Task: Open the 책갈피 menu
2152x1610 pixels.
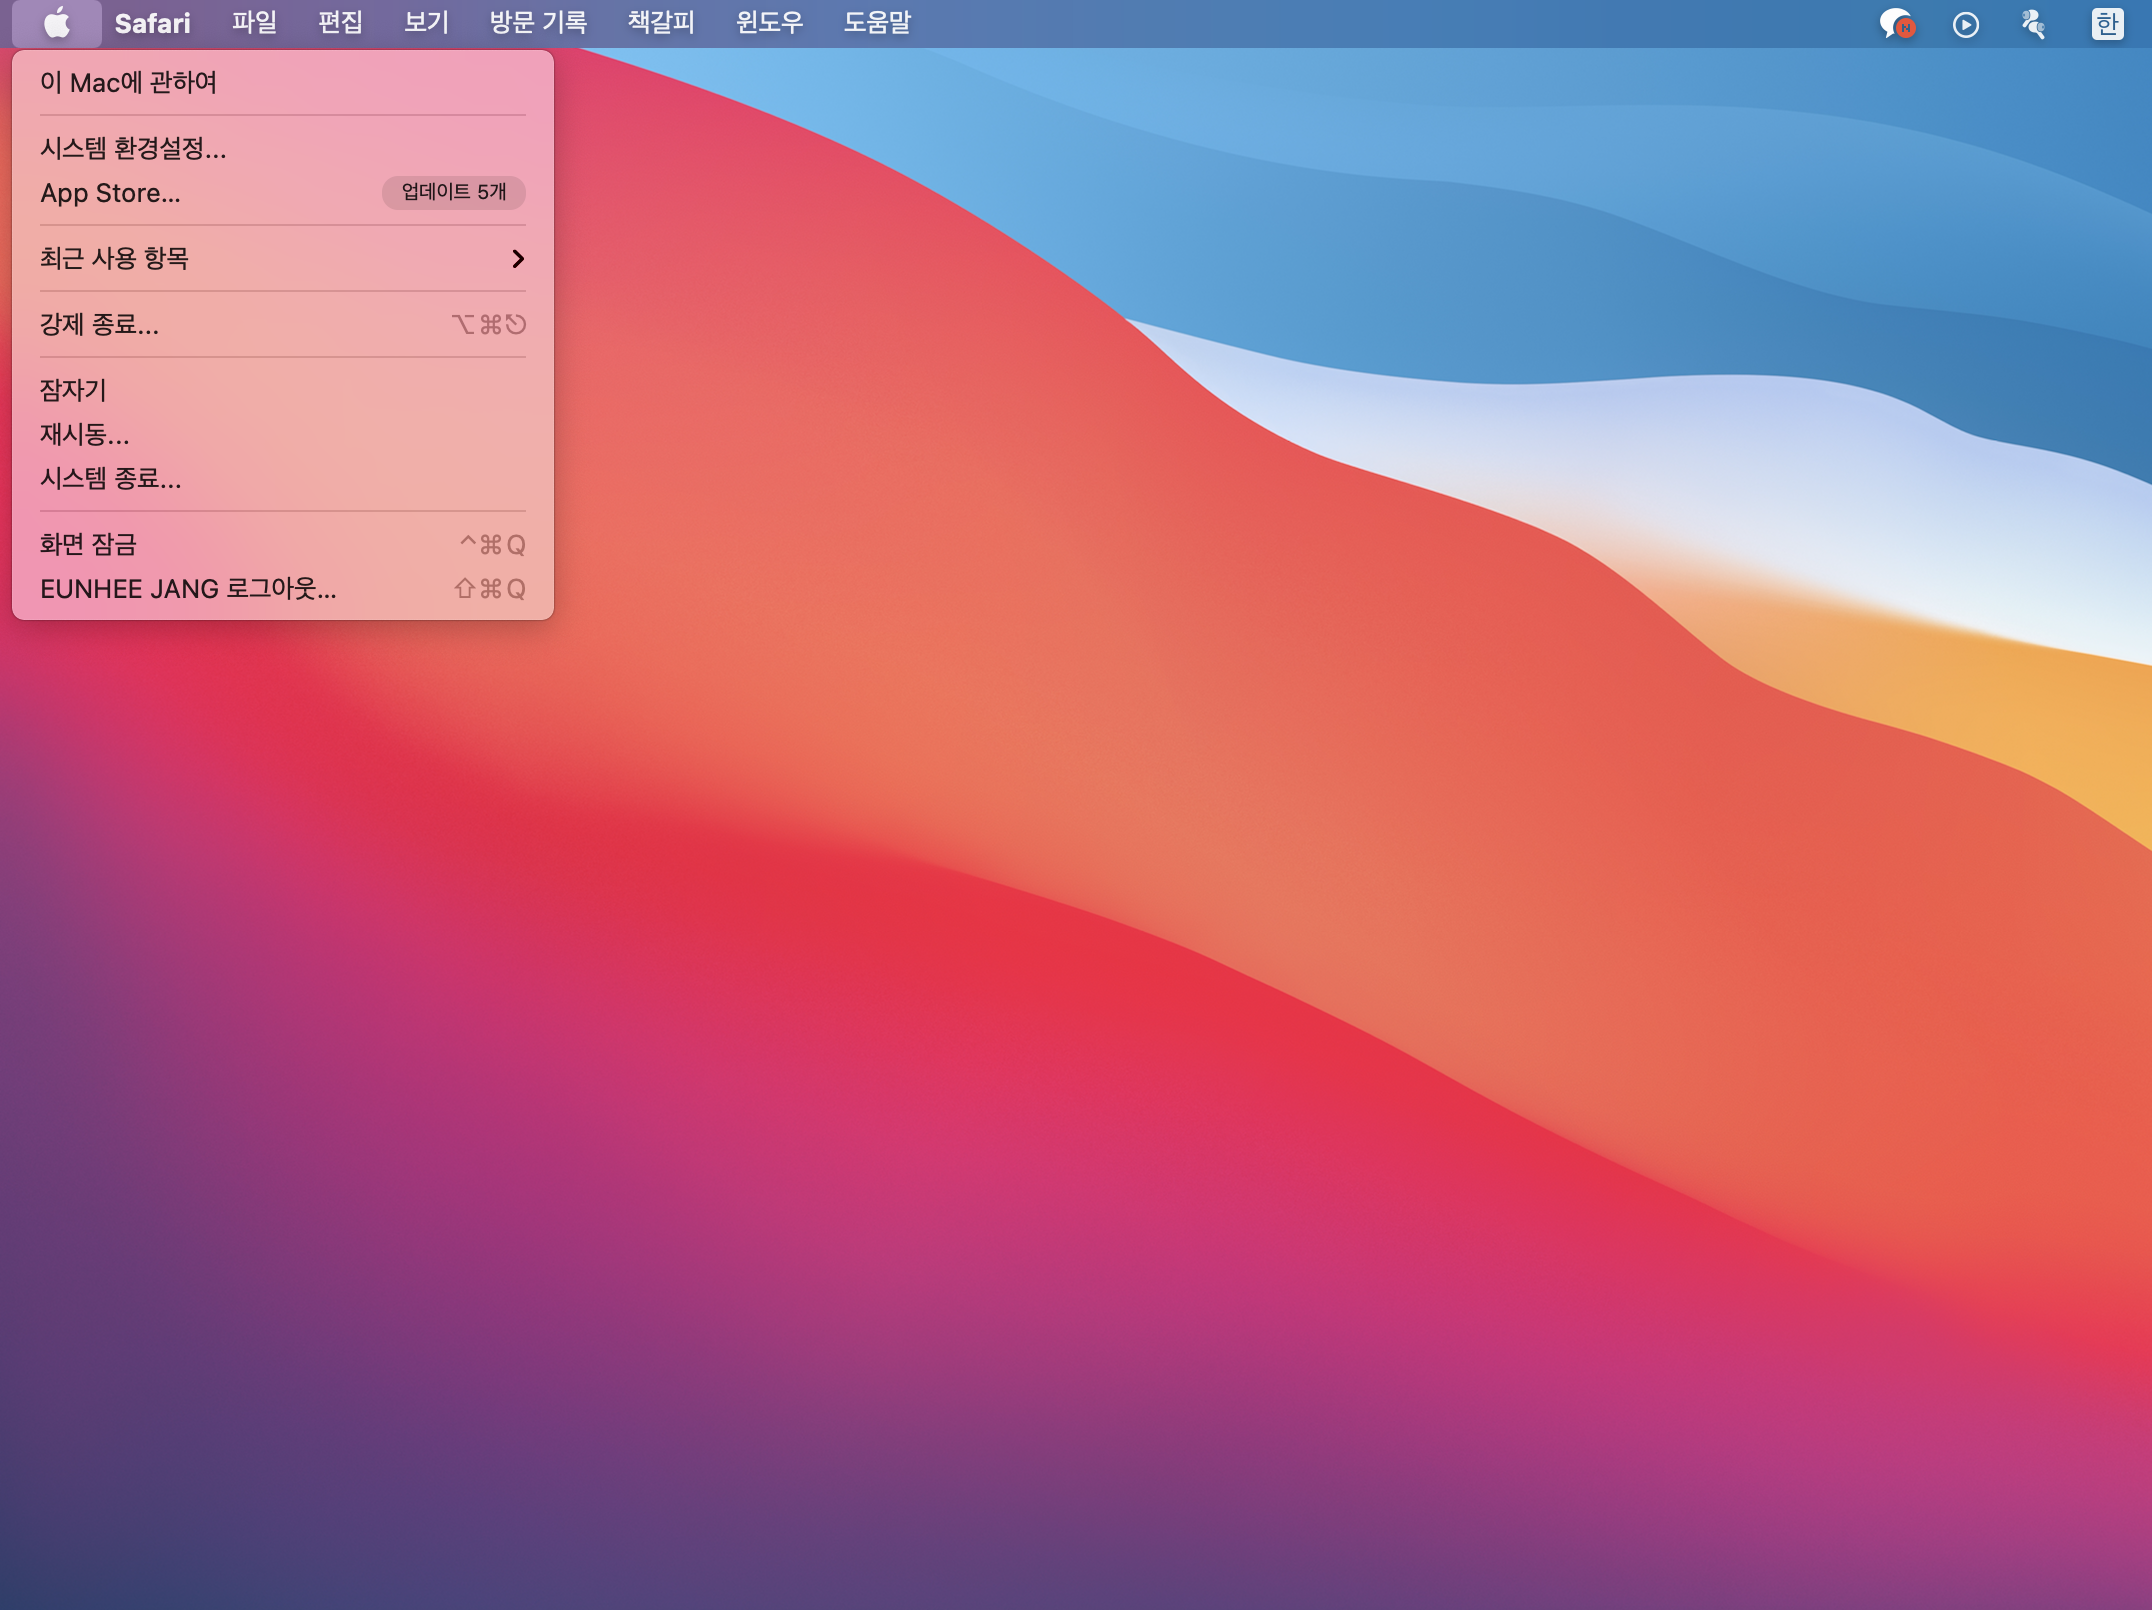Action: point(660,23)
